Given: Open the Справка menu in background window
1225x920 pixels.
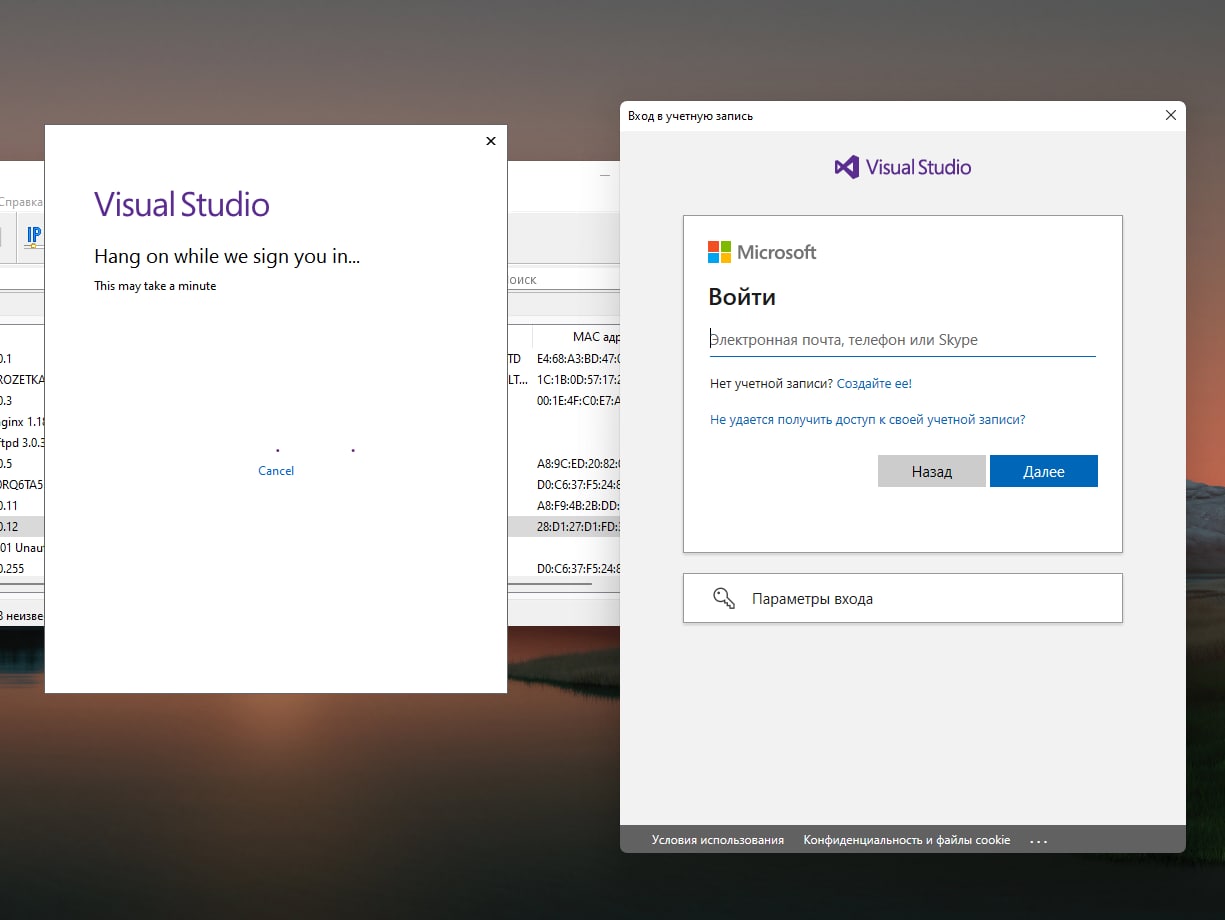Looking at the screenshot, I should point(21,202).
